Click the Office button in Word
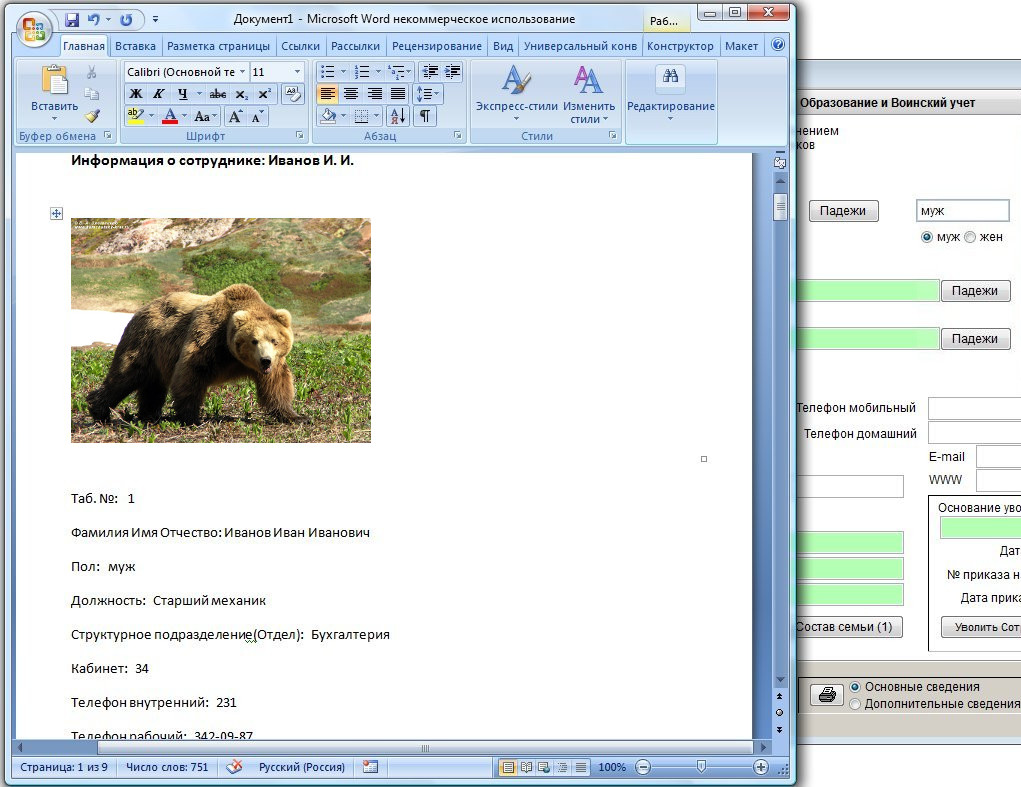 [33, 30]
